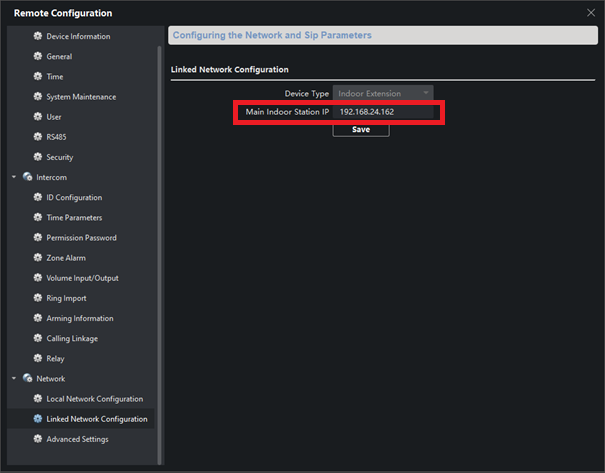Click the Device Information gear icon
The height and width of the screenshot is (473, 605).
(x=38, y=36)
